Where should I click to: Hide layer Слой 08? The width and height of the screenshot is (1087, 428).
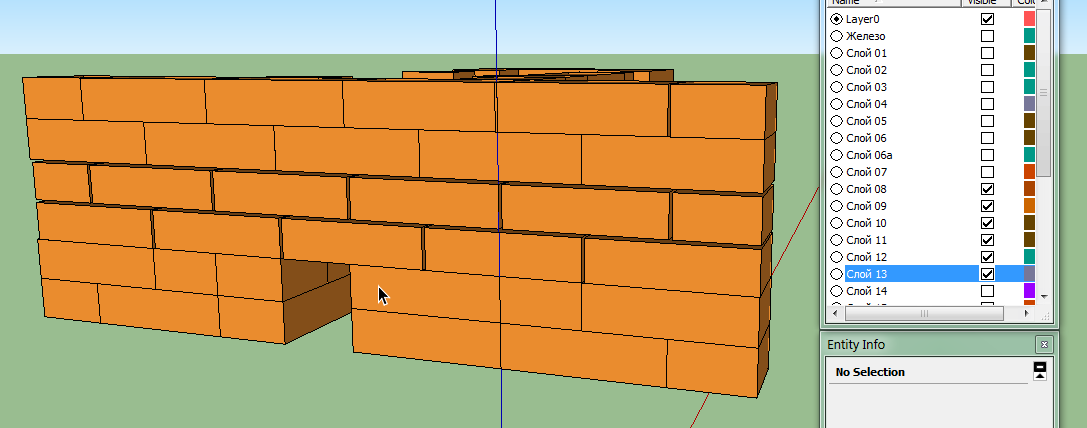click(x=987, y=189)
